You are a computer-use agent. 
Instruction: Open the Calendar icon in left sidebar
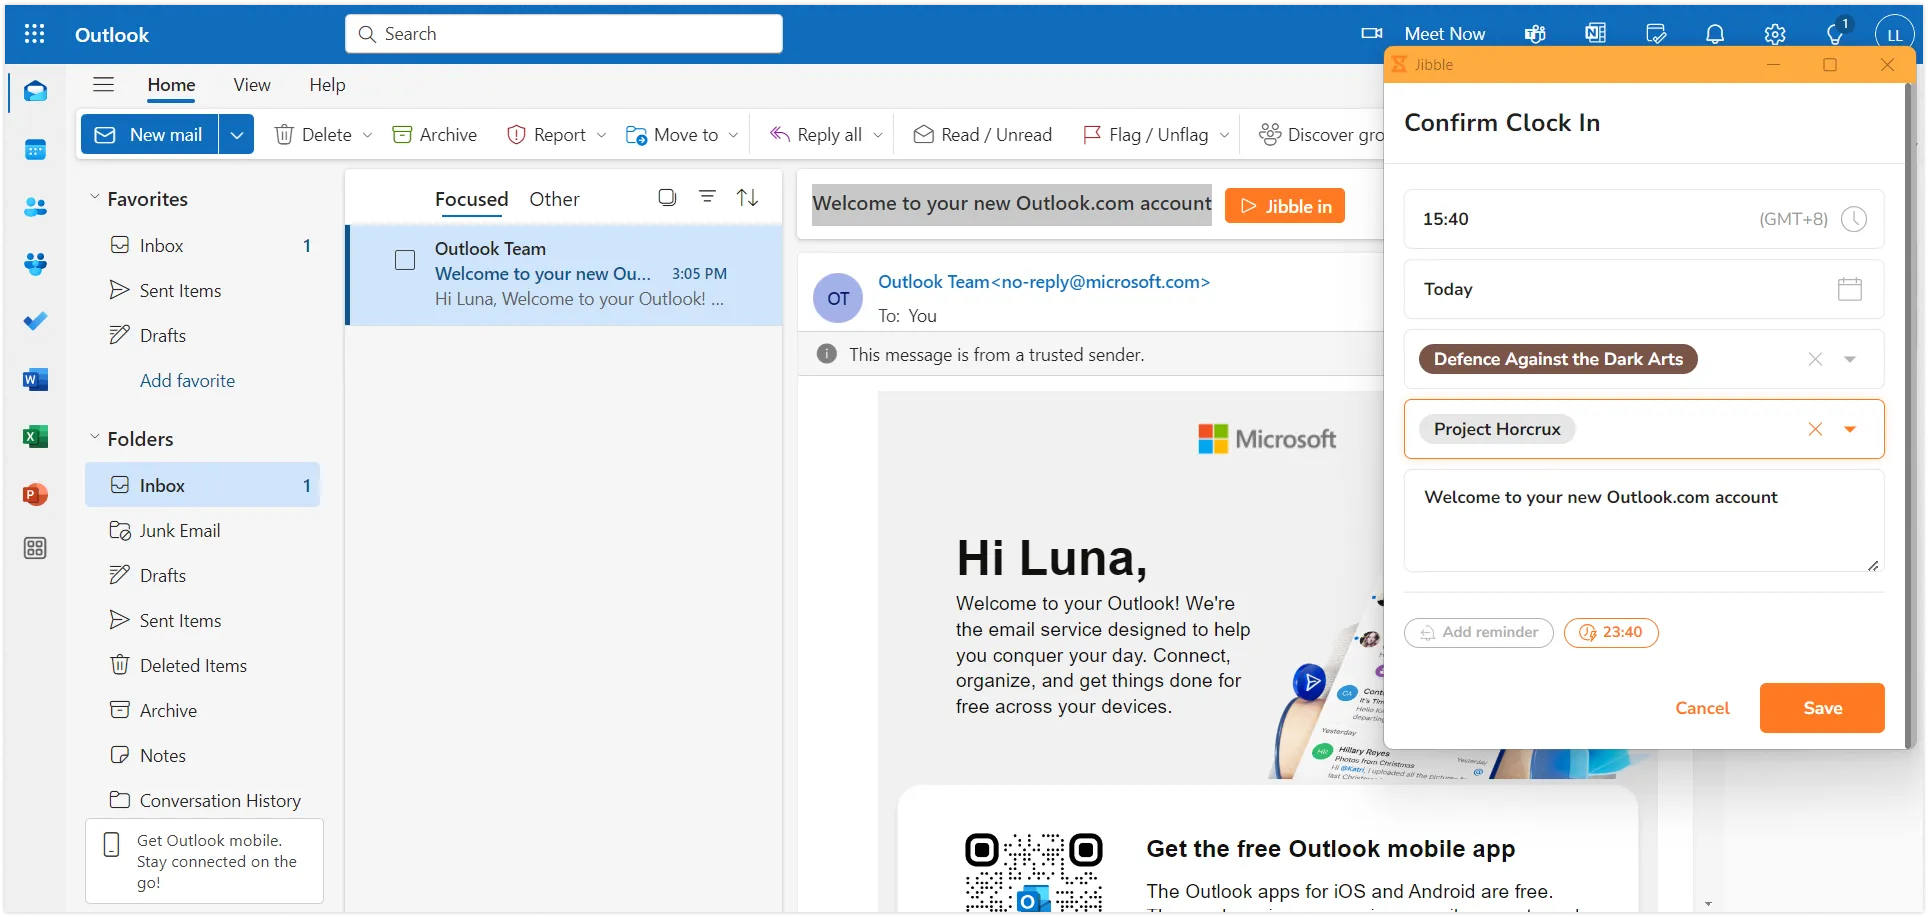[x=35, y=150]
